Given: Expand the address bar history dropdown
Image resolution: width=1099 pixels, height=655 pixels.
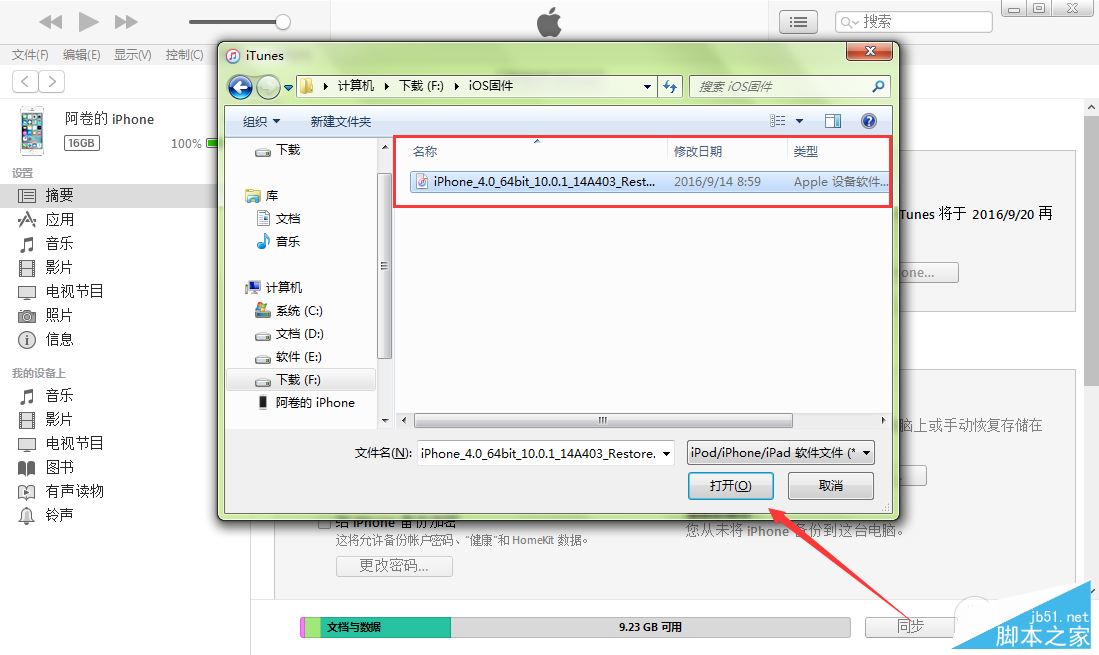Looking at the screenshot, I should tap(647, 87).
